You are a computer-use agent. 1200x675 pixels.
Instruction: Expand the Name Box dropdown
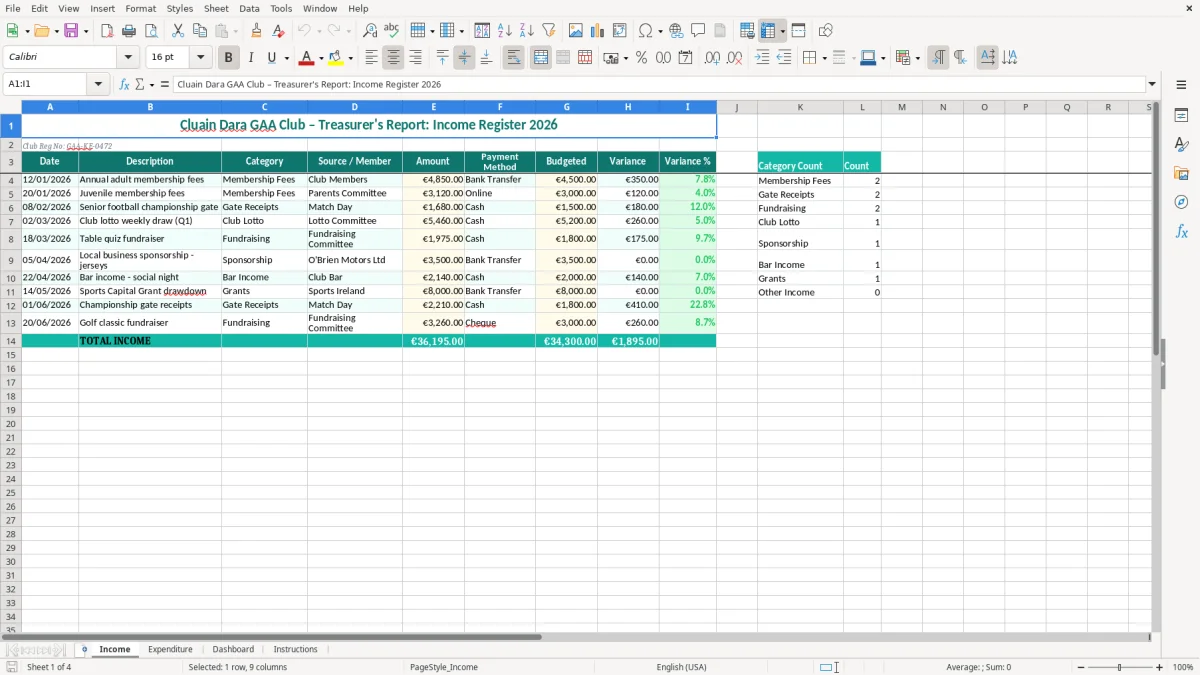click(x=98, y=85)
